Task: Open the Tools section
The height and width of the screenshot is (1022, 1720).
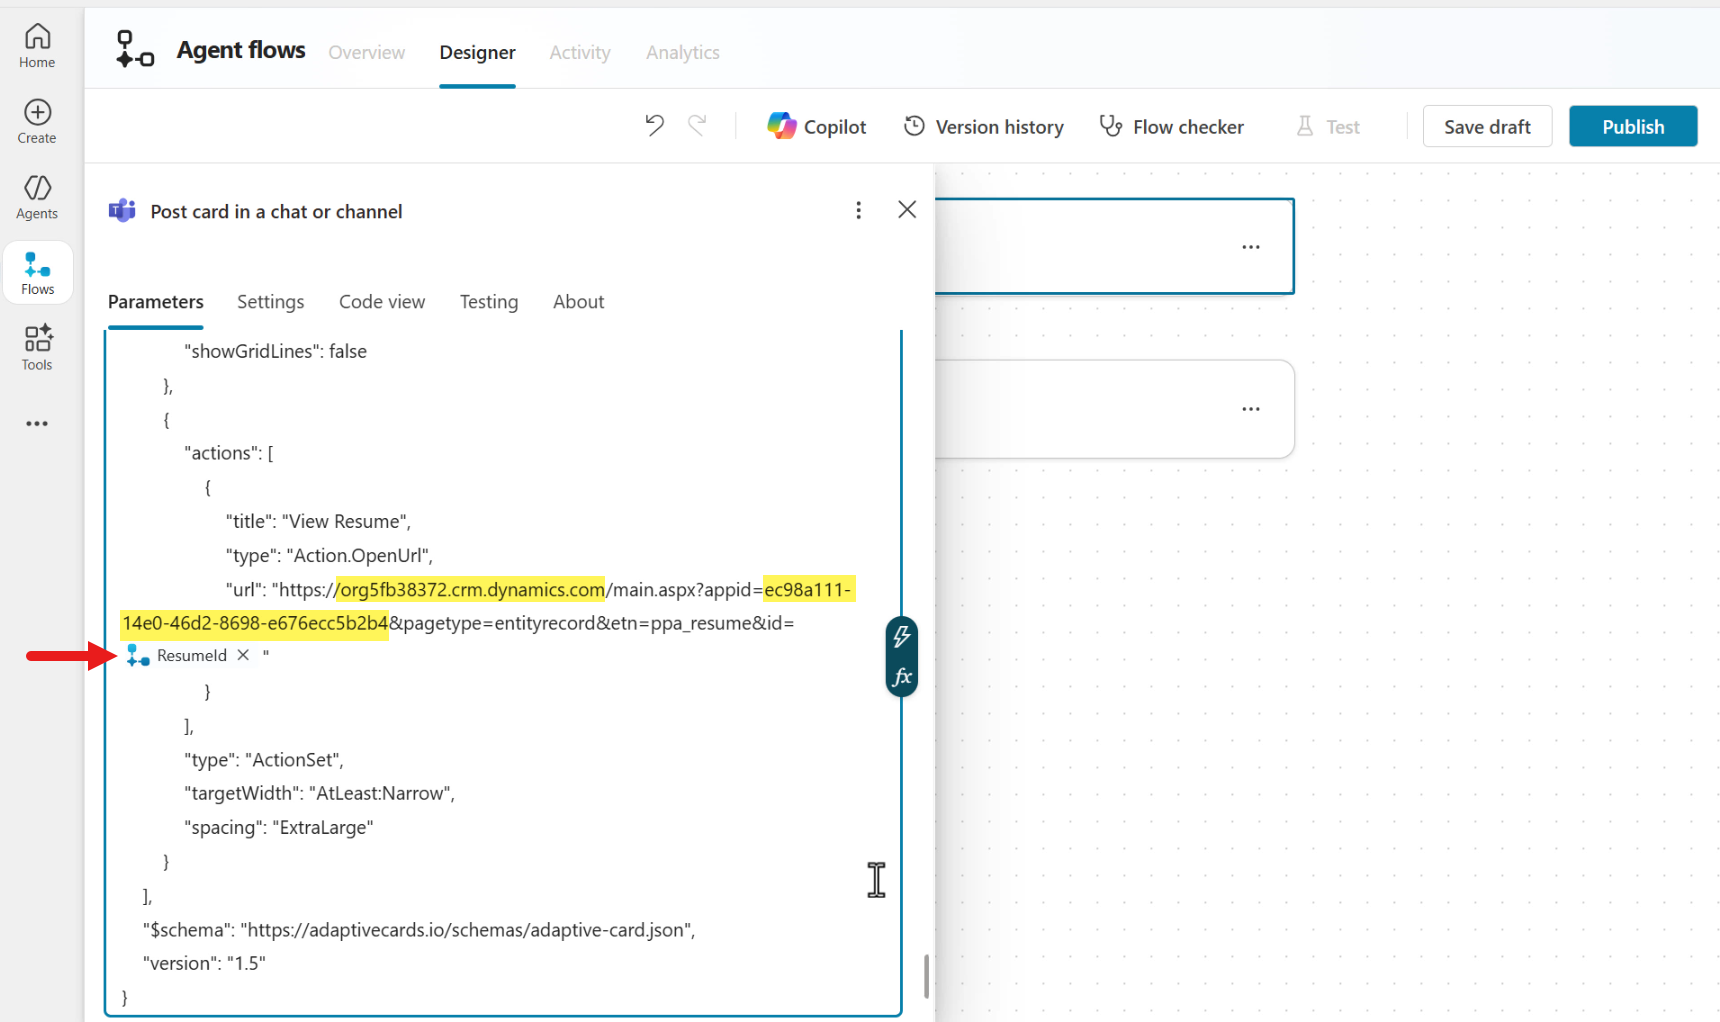Action: click(36, 347)
